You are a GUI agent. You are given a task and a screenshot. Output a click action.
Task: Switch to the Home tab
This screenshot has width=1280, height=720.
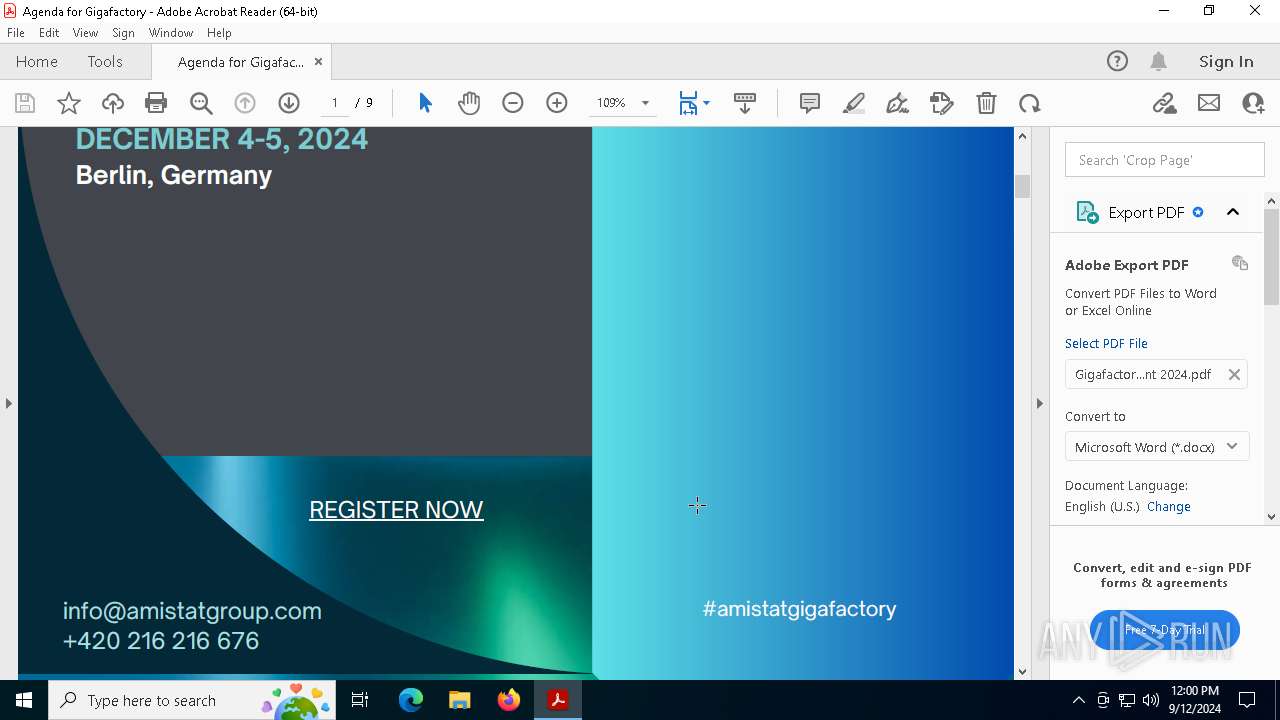point(37,61)
